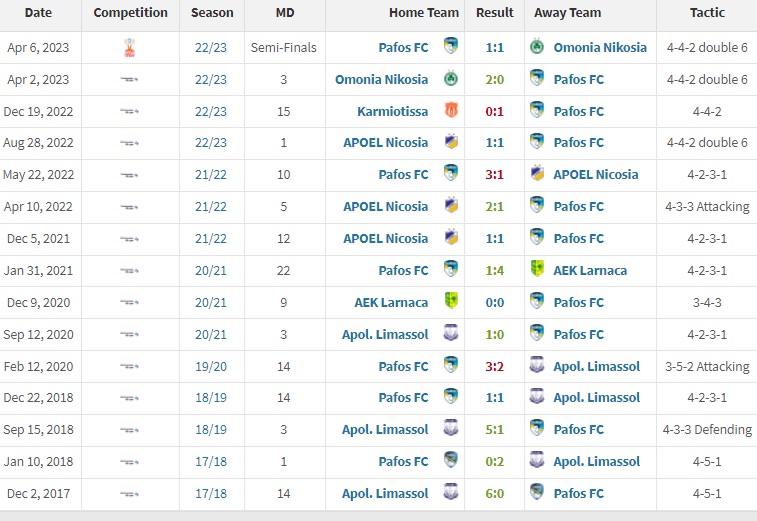Click league competition icon in Dec 19, 2022 row
This screenshot has height=521, width=757.
pos(130,112)
